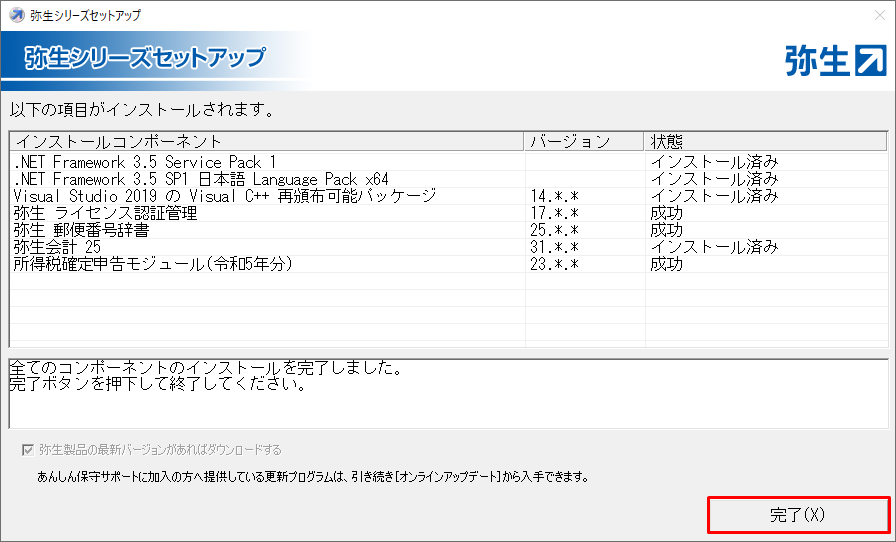896x542 pixels.
Task: Click the 状態 column header
Action: click(765, 141)
